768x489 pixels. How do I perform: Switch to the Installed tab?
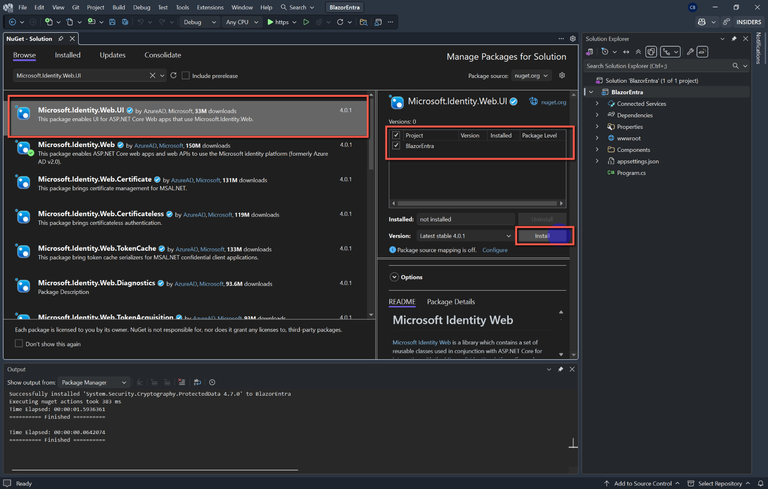tap(68, 55)
